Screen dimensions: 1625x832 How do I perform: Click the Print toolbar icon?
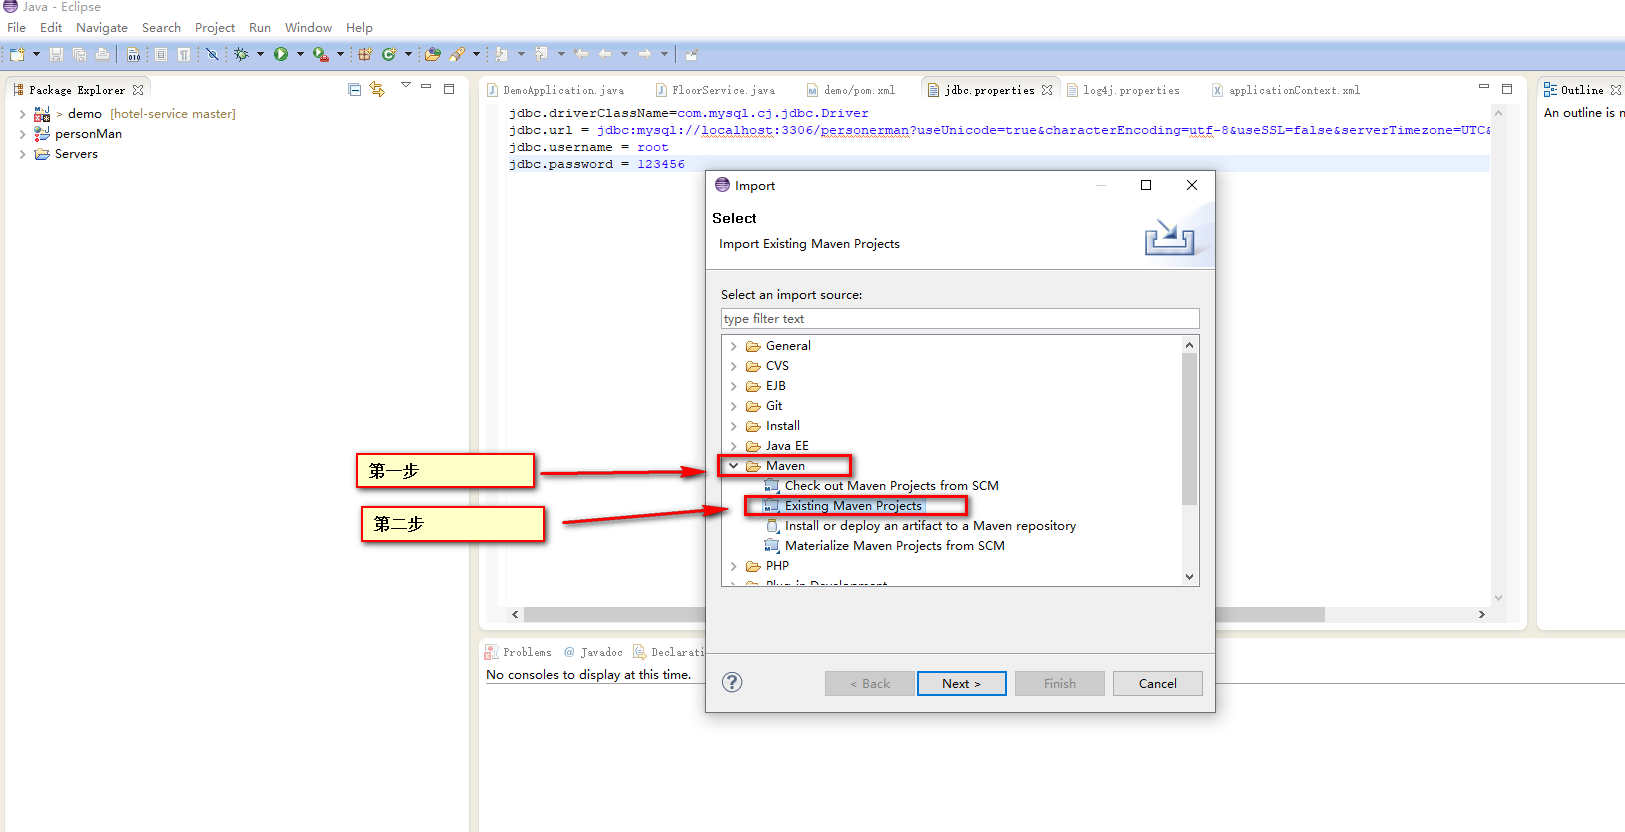point(102,54)
